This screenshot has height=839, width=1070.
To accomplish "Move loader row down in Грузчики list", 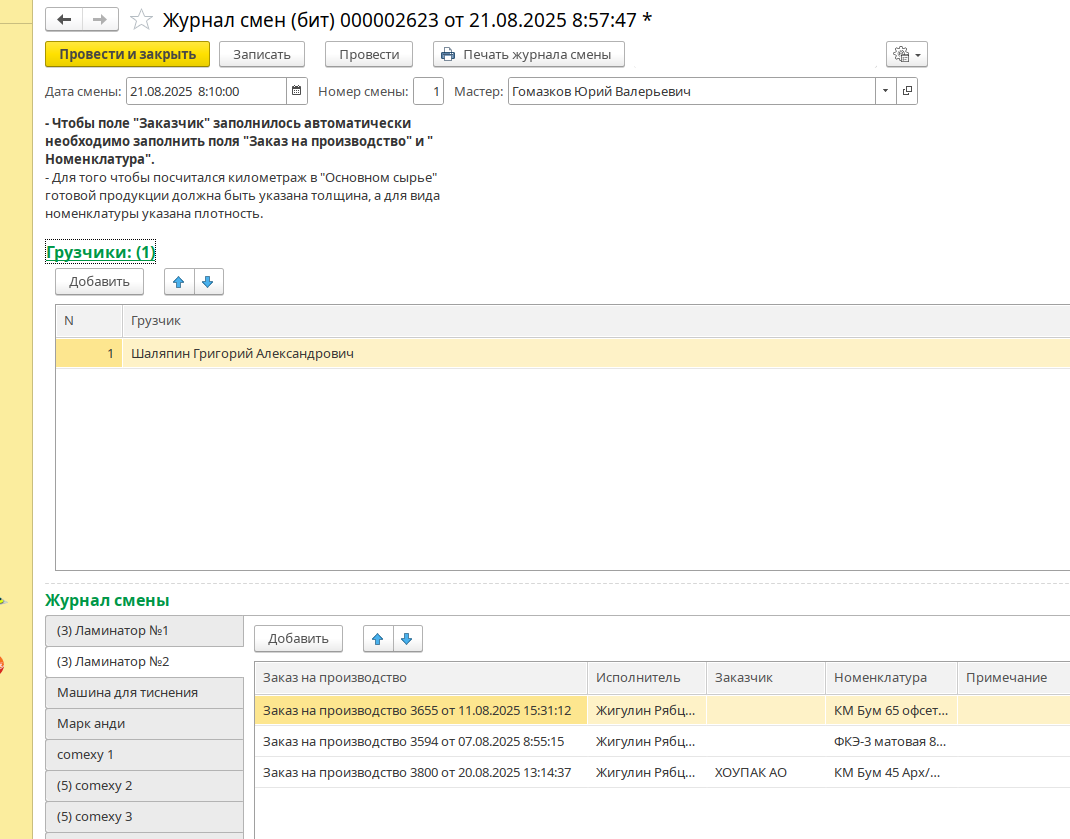I will point(208,282).
